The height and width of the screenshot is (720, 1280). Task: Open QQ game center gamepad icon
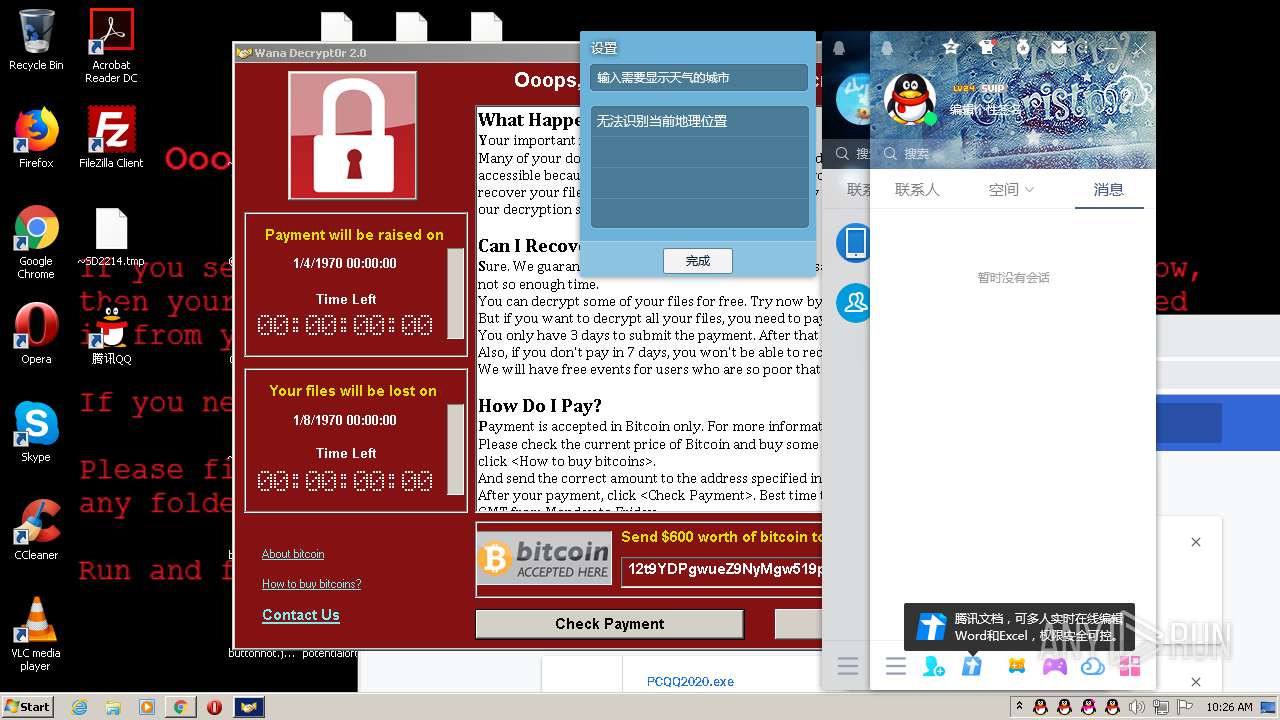[1055, 666]
